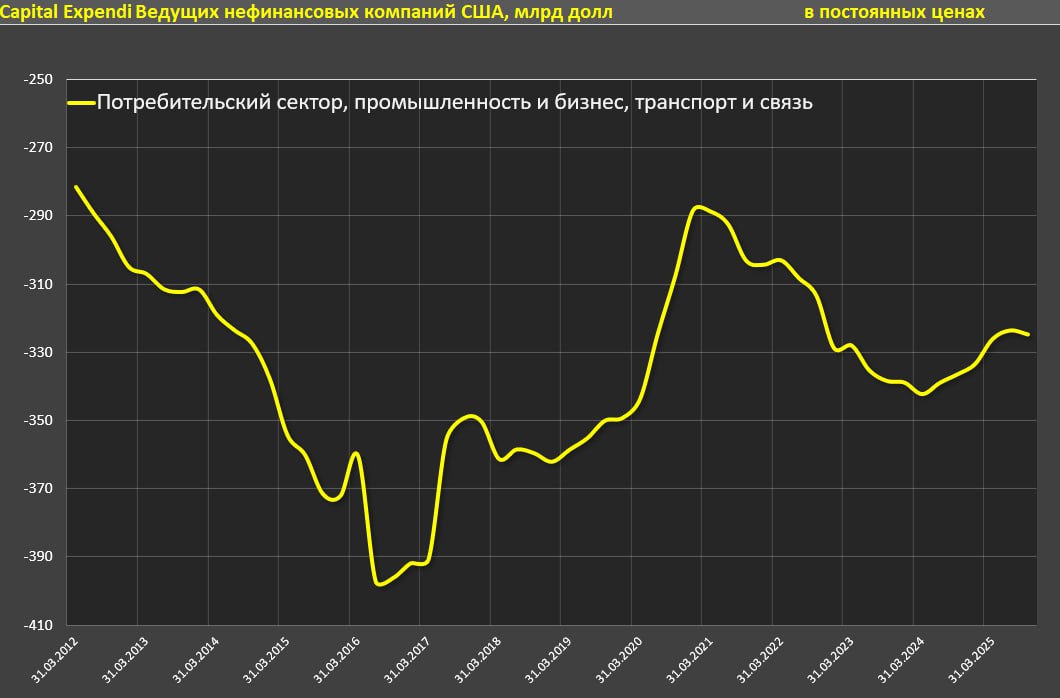Click the 'в постоянных ценах' subtitle
The image size is (1060, 698).
(894, 12)
